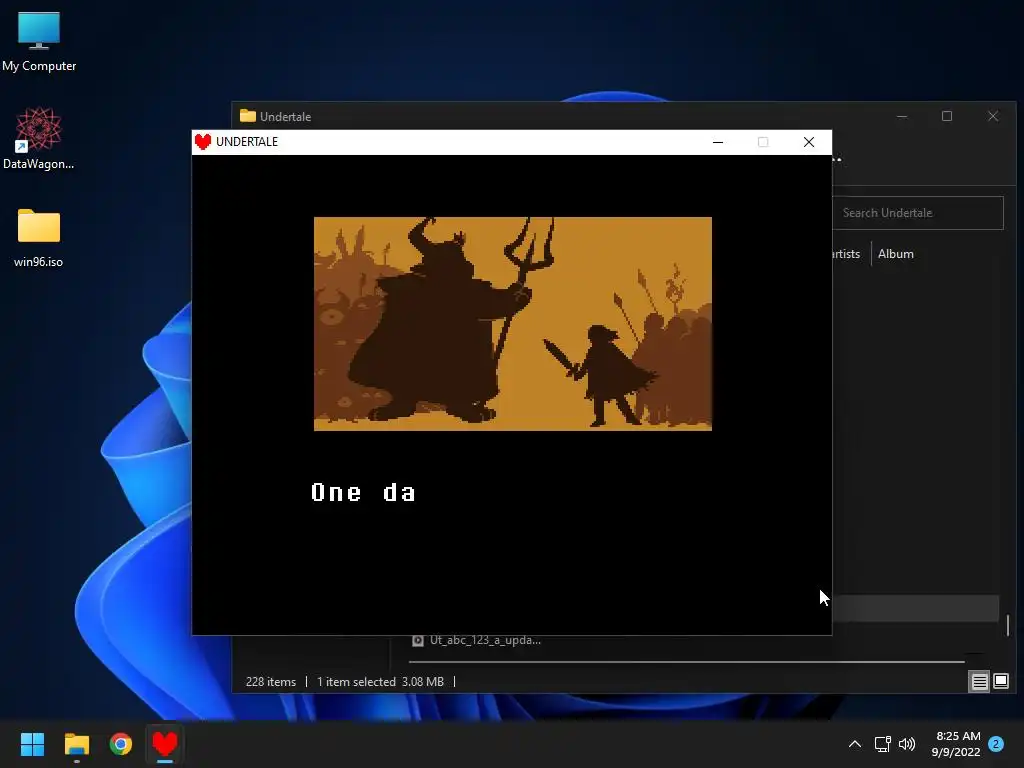Launch Google Chrome from the taskbar
The width and height of the screenshot is (1024, 768).
(x=121, y=744)
